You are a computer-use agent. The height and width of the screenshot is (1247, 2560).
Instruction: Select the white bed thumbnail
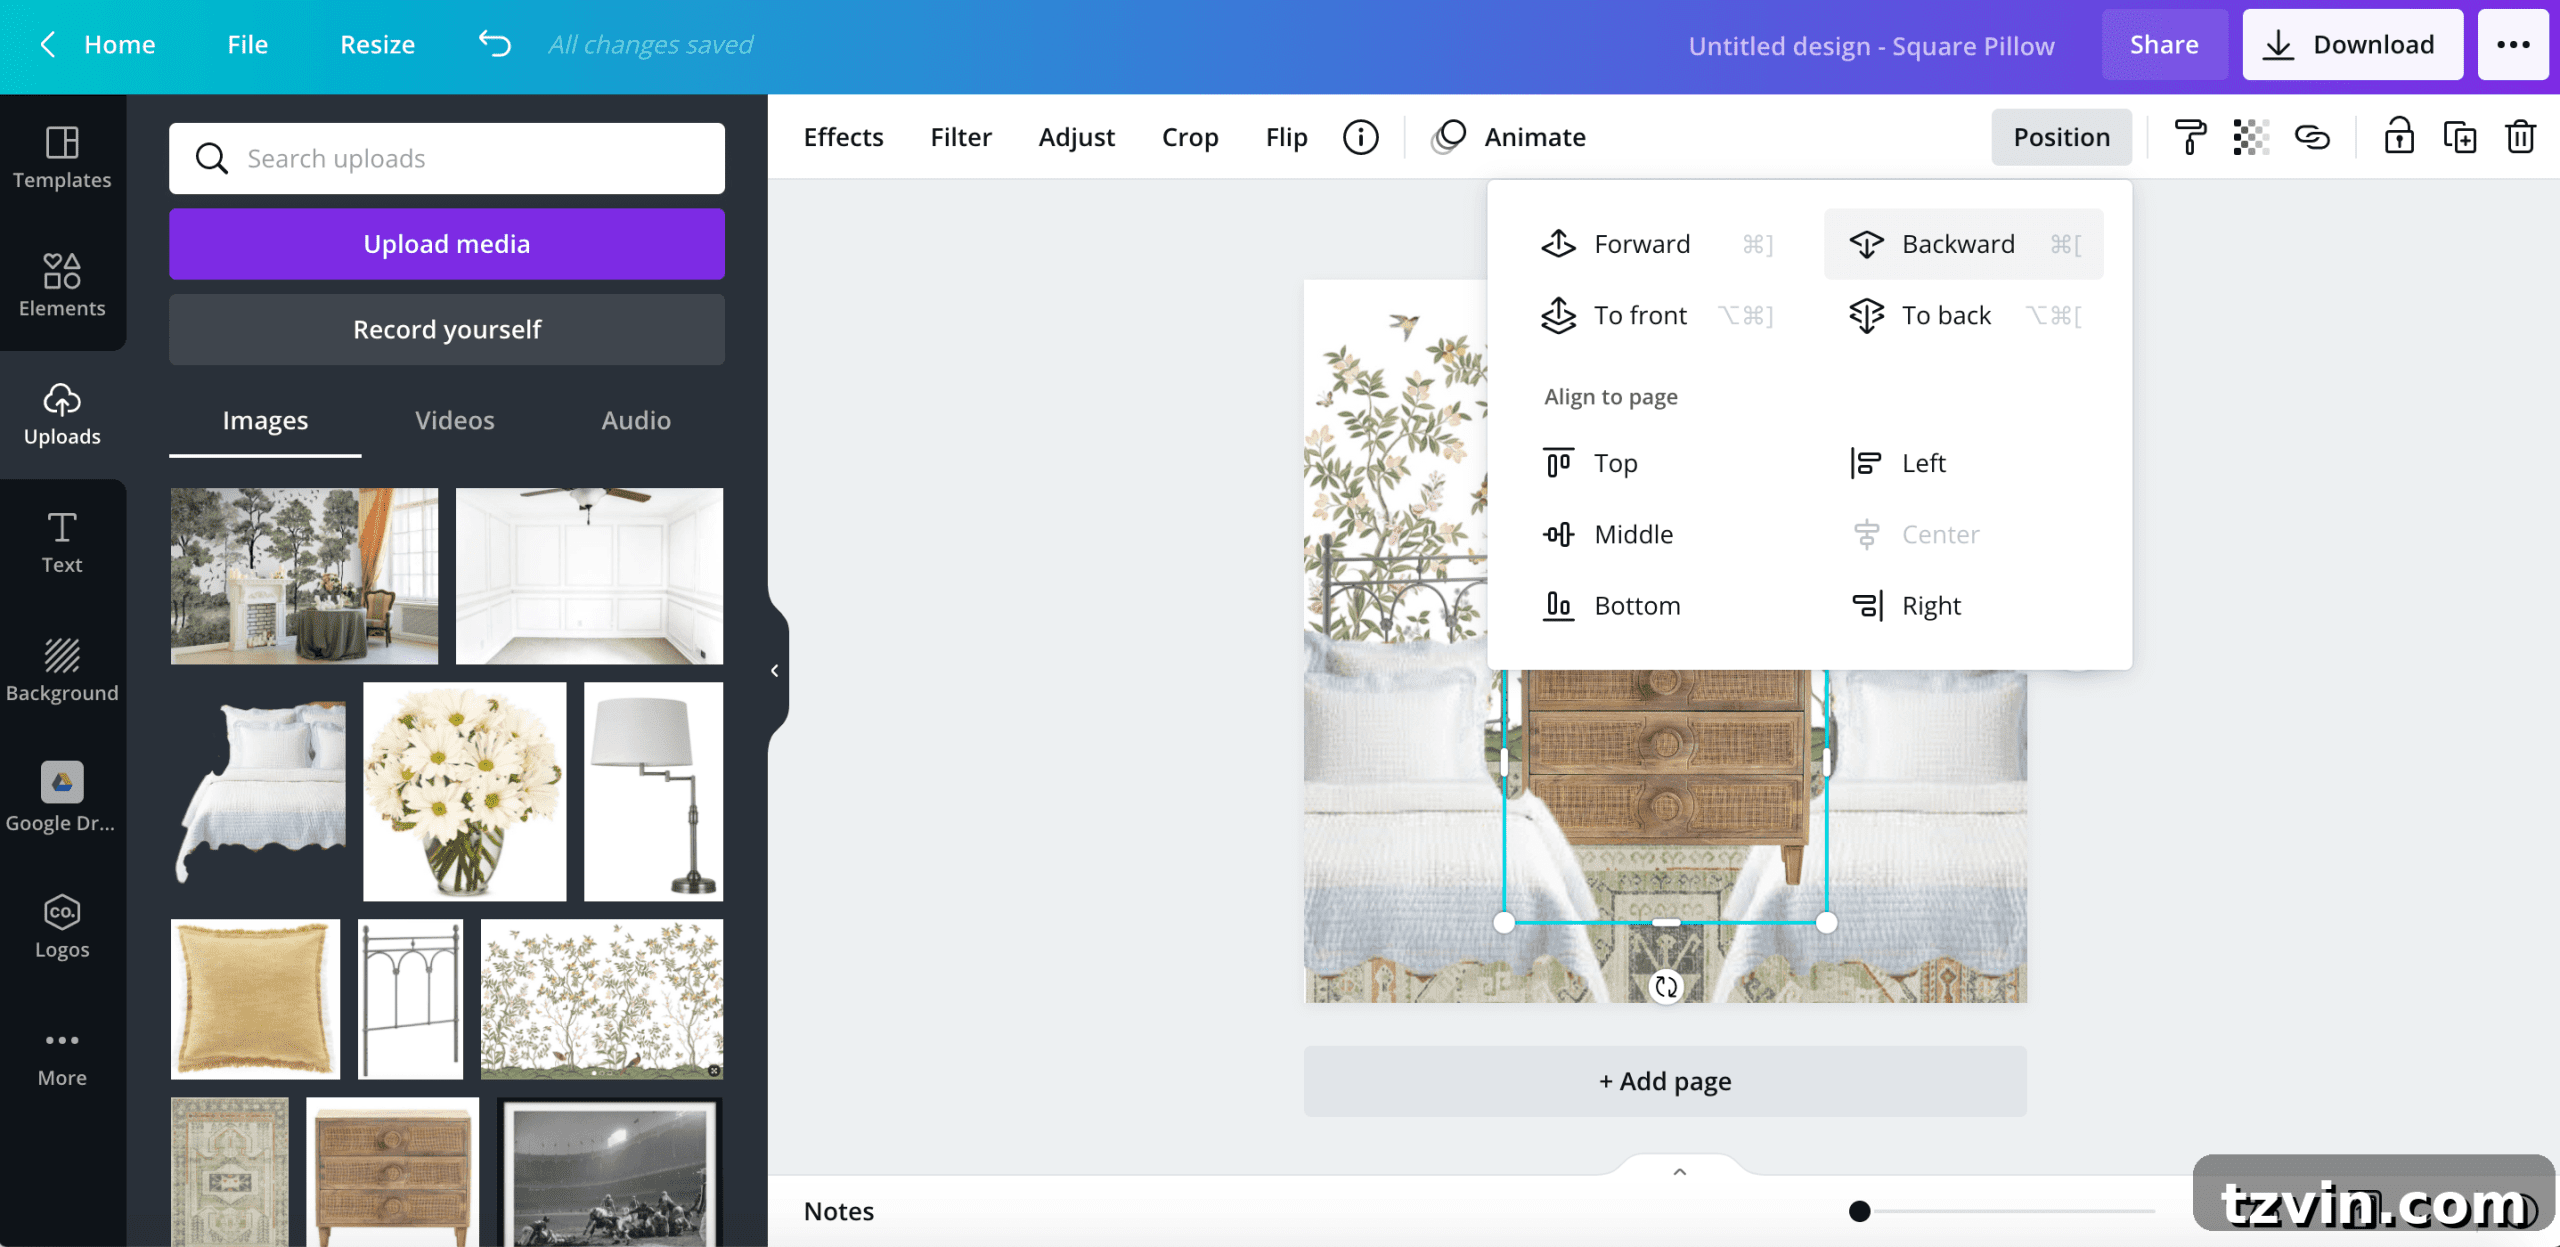[x=258, y=791]
